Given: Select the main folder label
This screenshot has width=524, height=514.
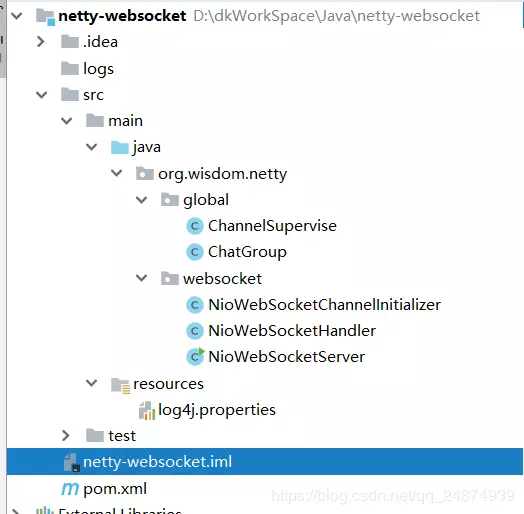Looking at the screenshot, I should pos(126,121).
